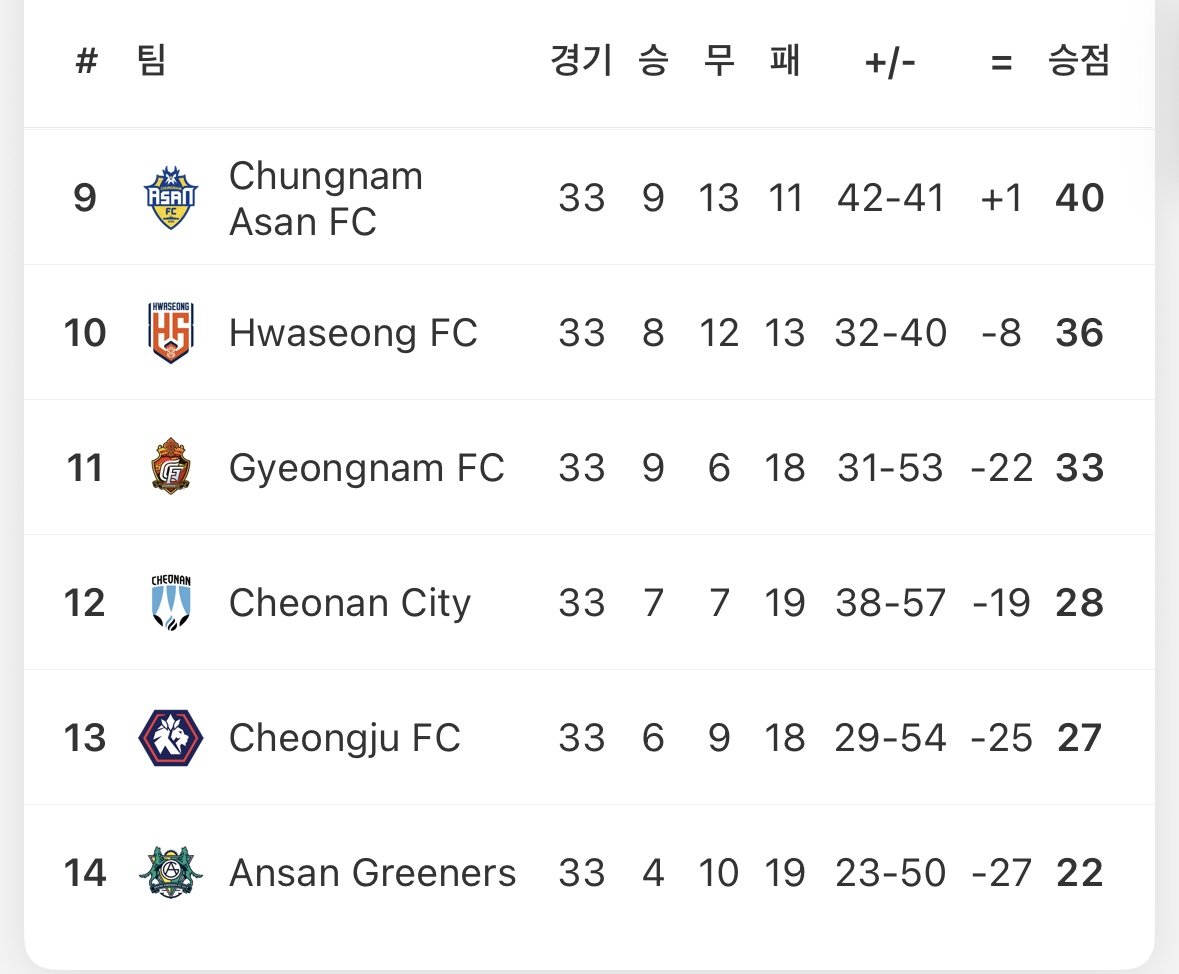Tap the 팀 team column header

point(151,60)
